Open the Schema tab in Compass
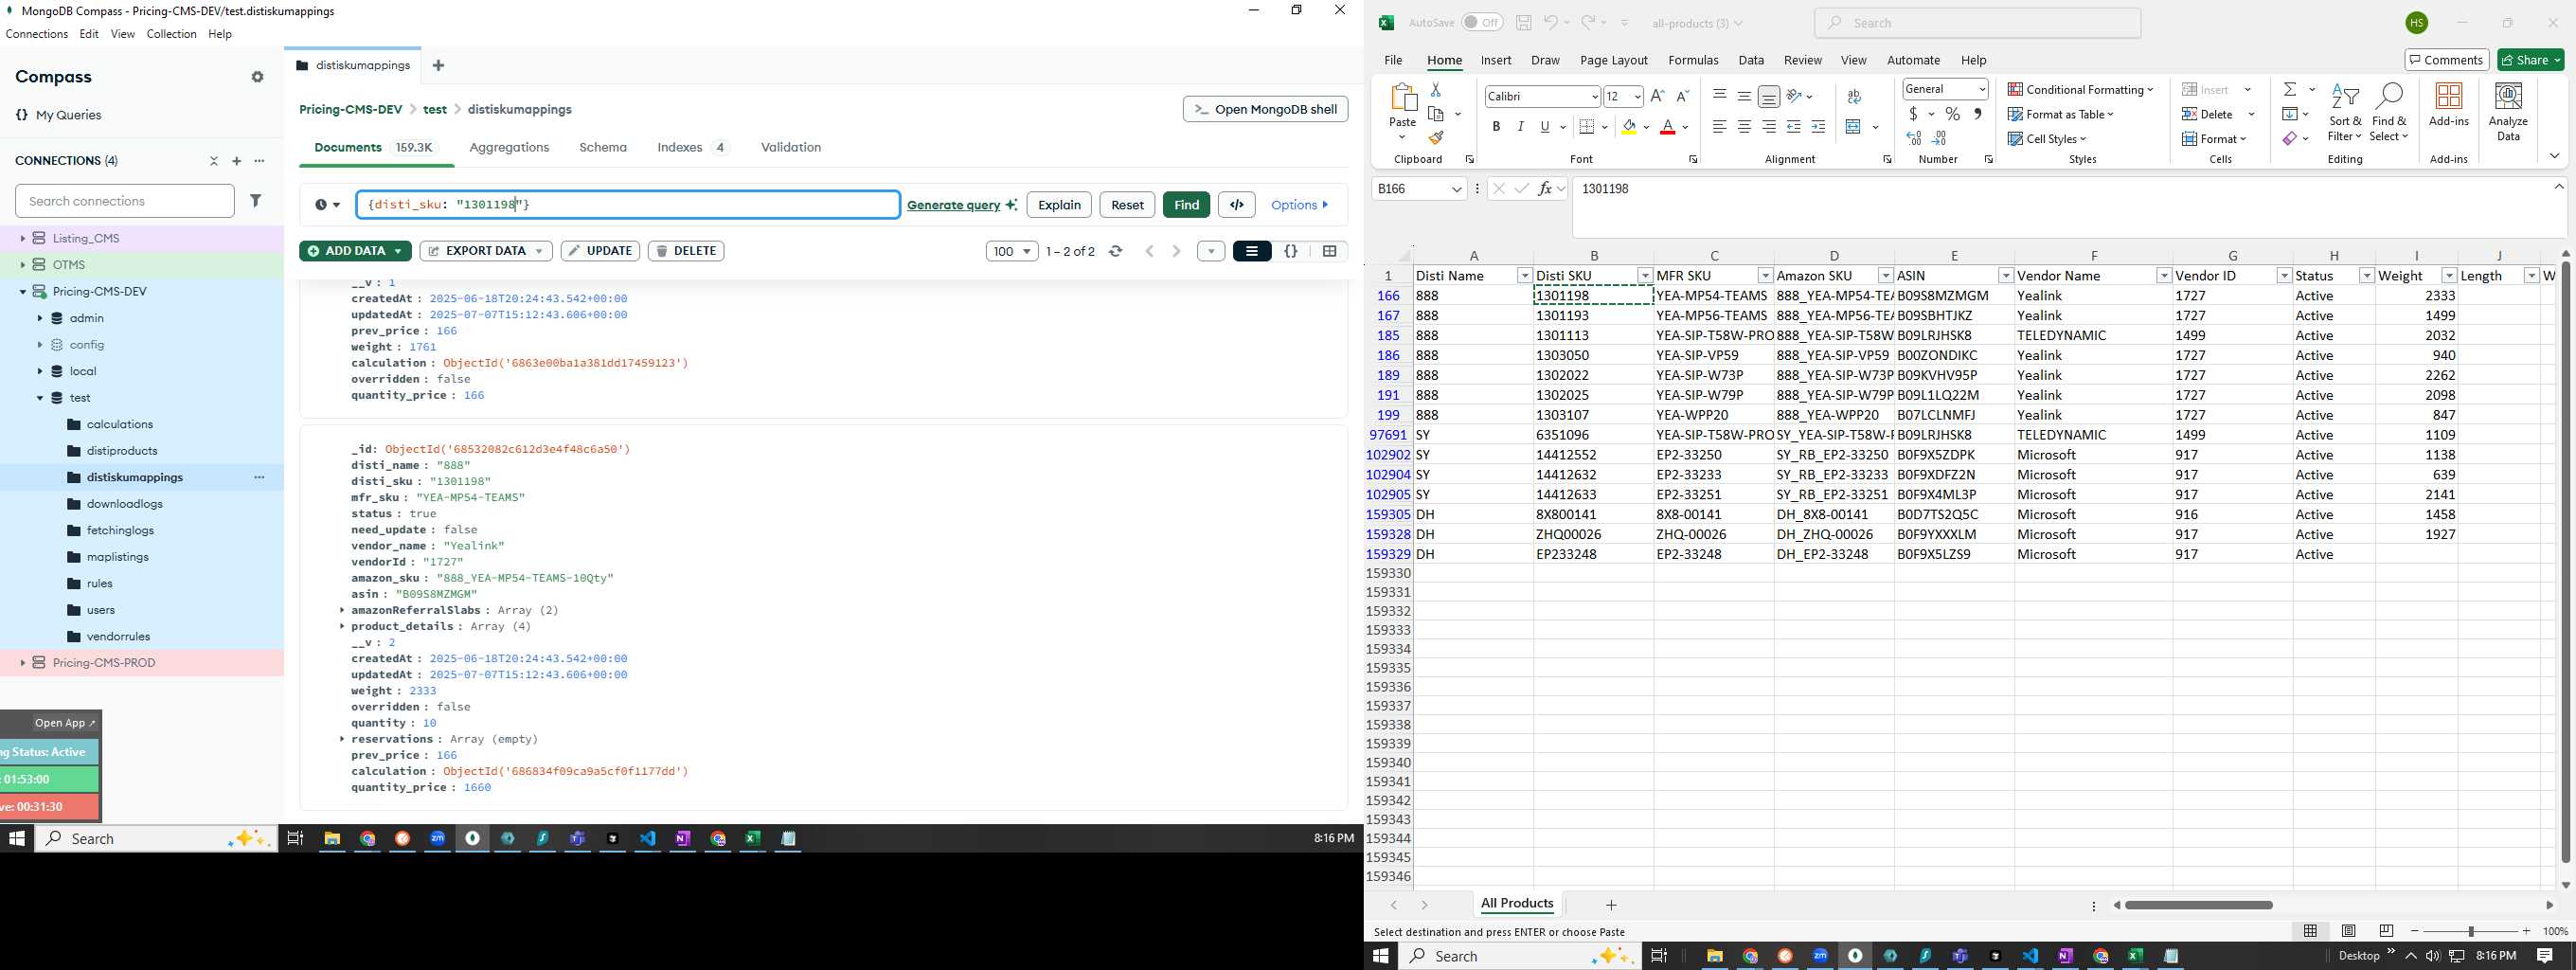Viewport: 2576px width, 970px height. (x=603, y=147)
